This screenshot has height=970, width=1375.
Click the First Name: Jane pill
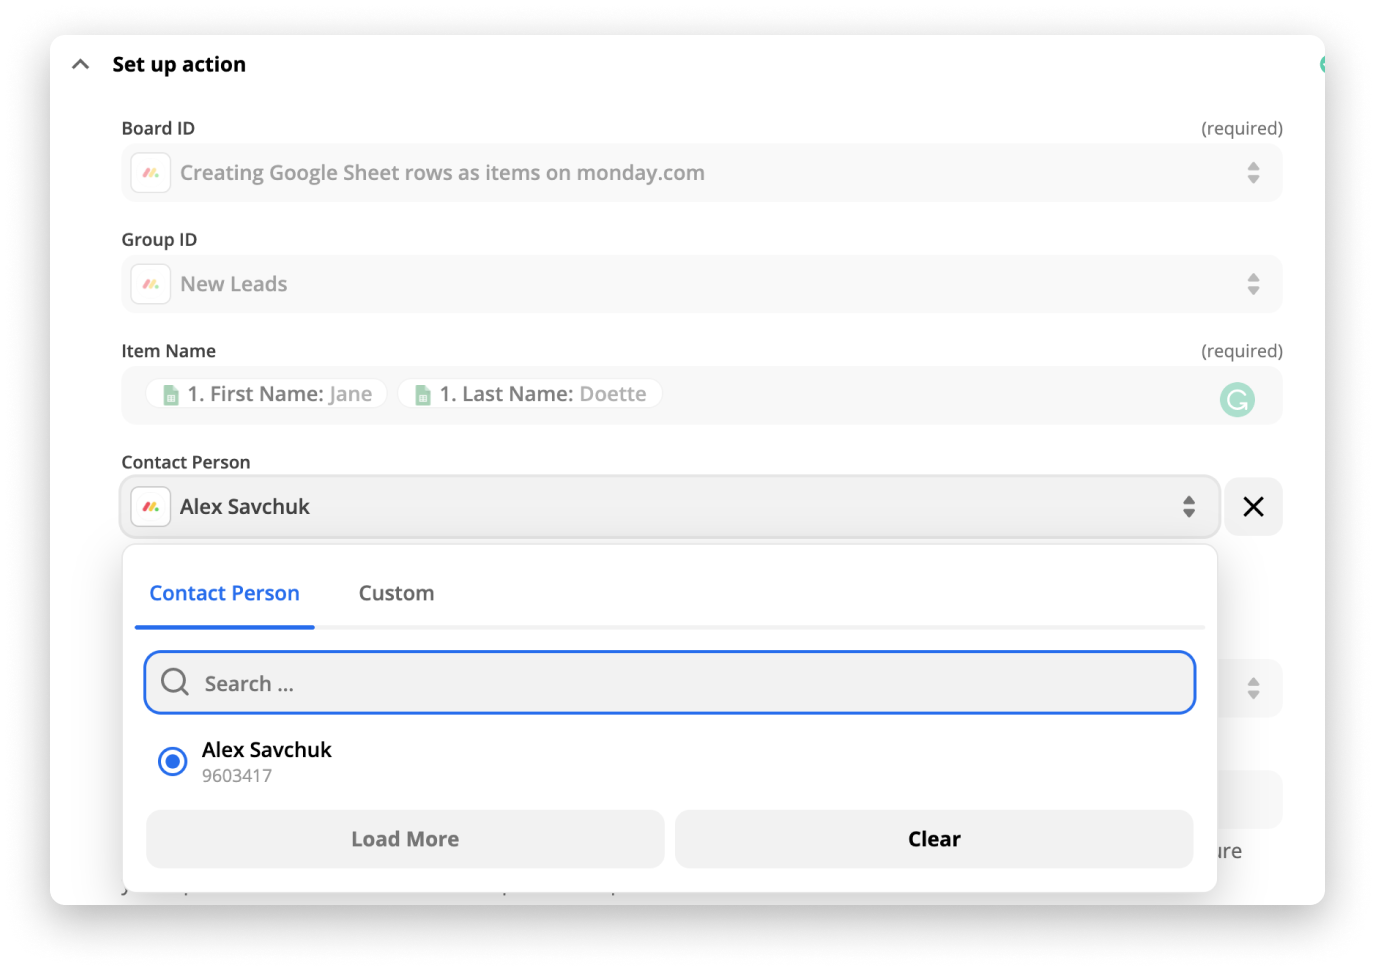[x=267, y=394]
